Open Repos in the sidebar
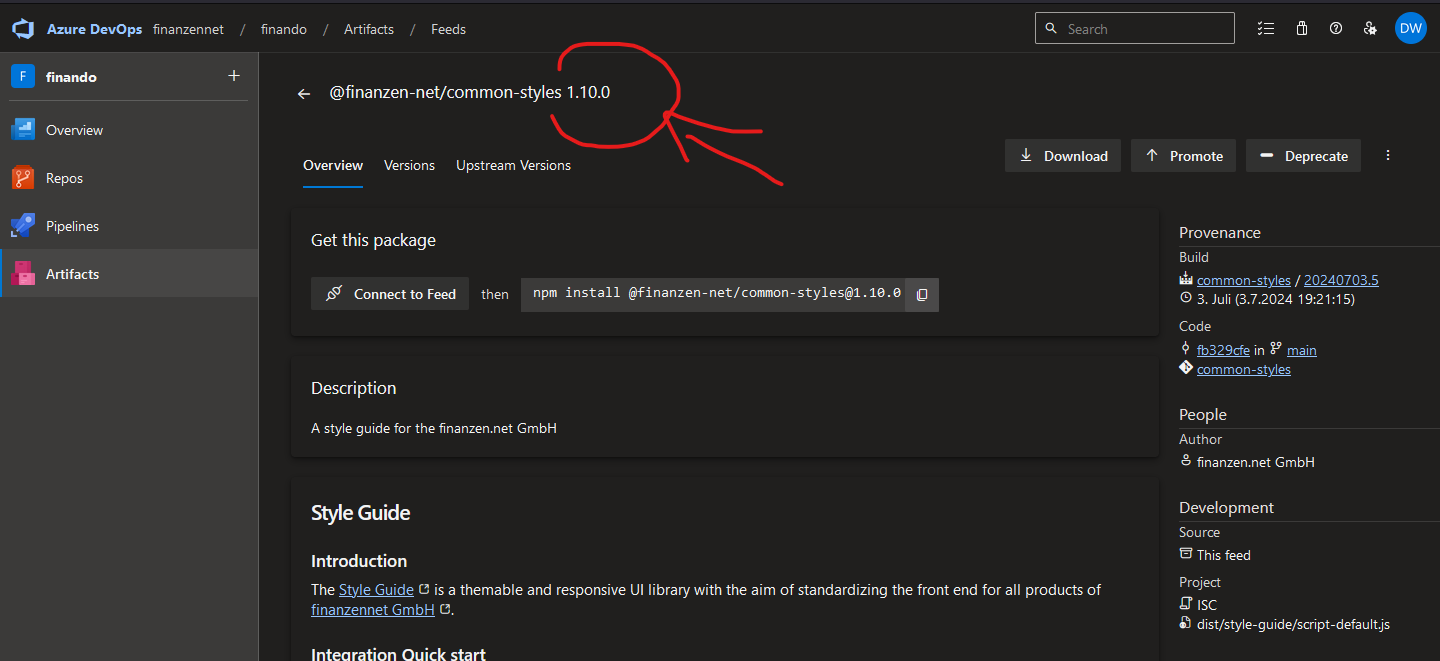The width and height of the screenshot is (1440, 661). (x=129, y=178)
